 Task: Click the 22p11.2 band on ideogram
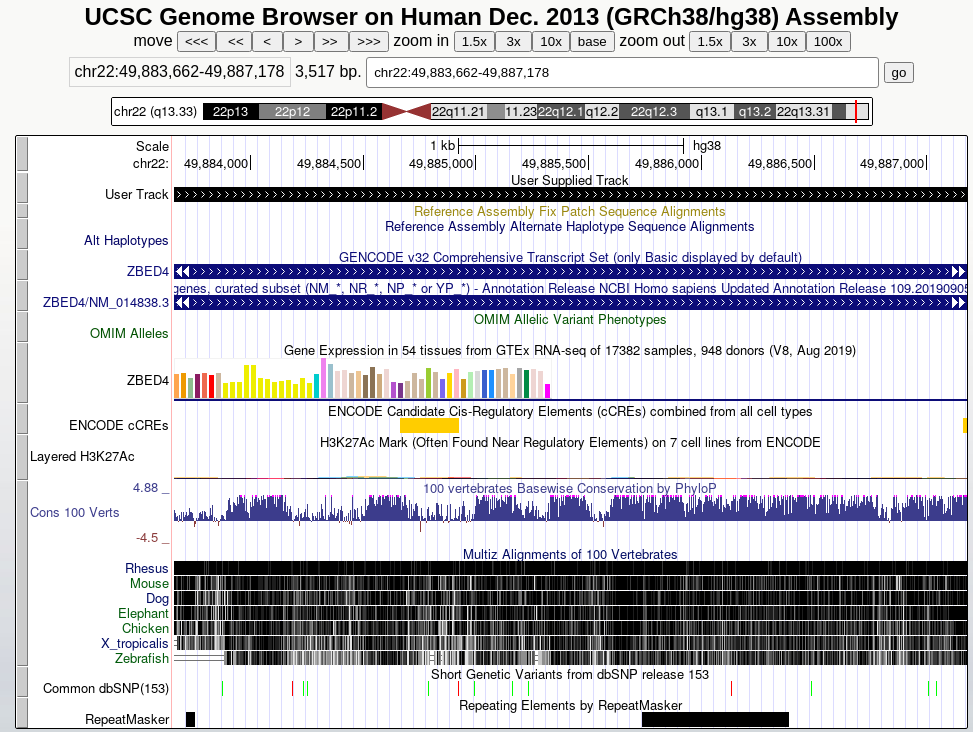tap(354, 112)
